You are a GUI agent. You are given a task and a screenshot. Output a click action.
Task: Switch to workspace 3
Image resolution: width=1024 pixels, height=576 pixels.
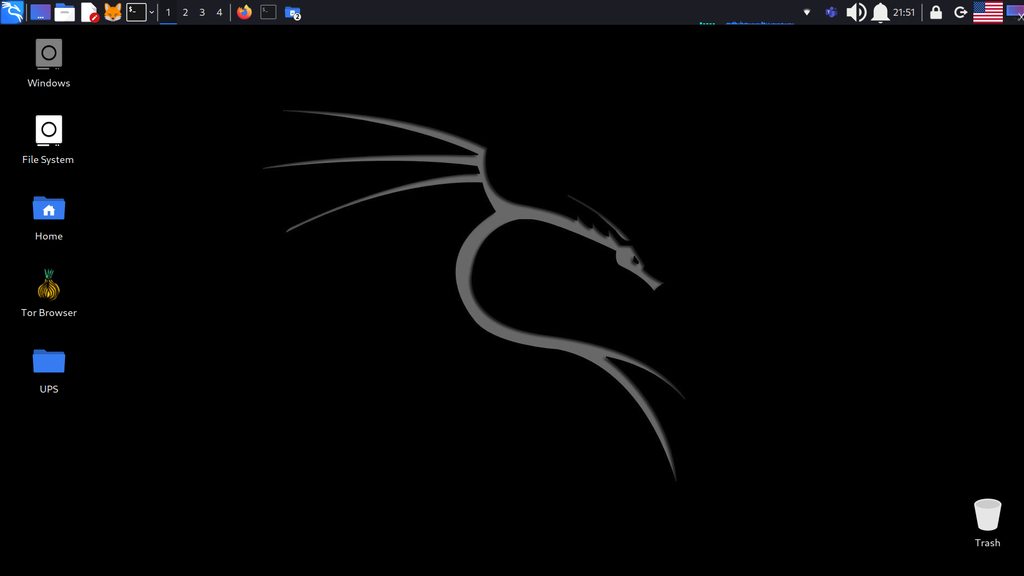click(x=202, y=12)
